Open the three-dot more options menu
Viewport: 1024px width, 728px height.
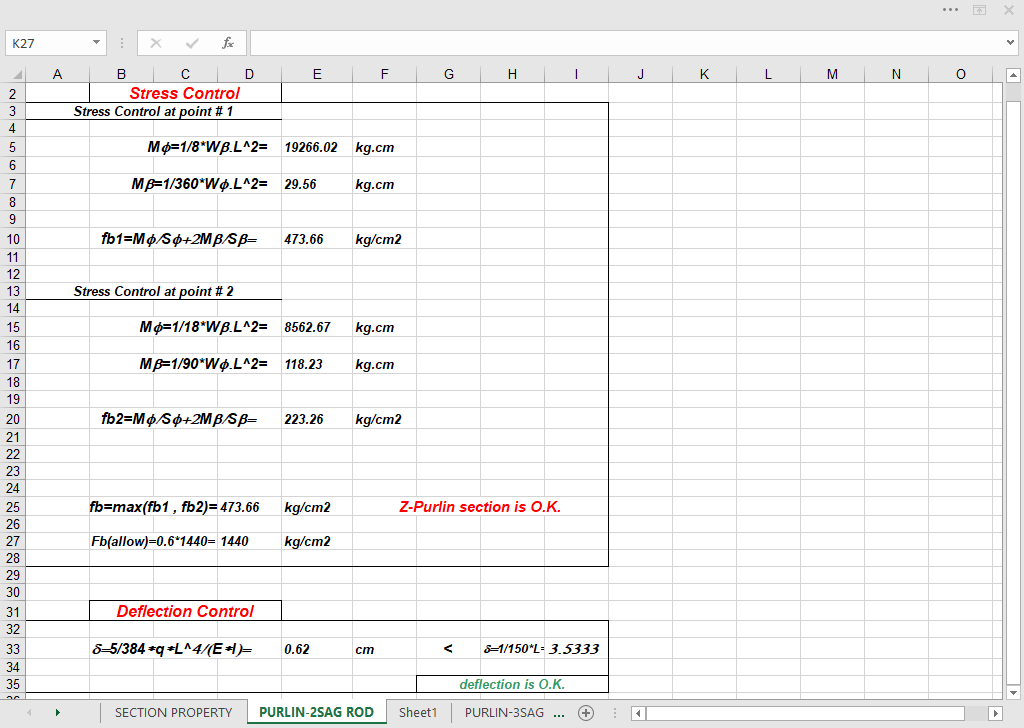click(x=950, y=10)
